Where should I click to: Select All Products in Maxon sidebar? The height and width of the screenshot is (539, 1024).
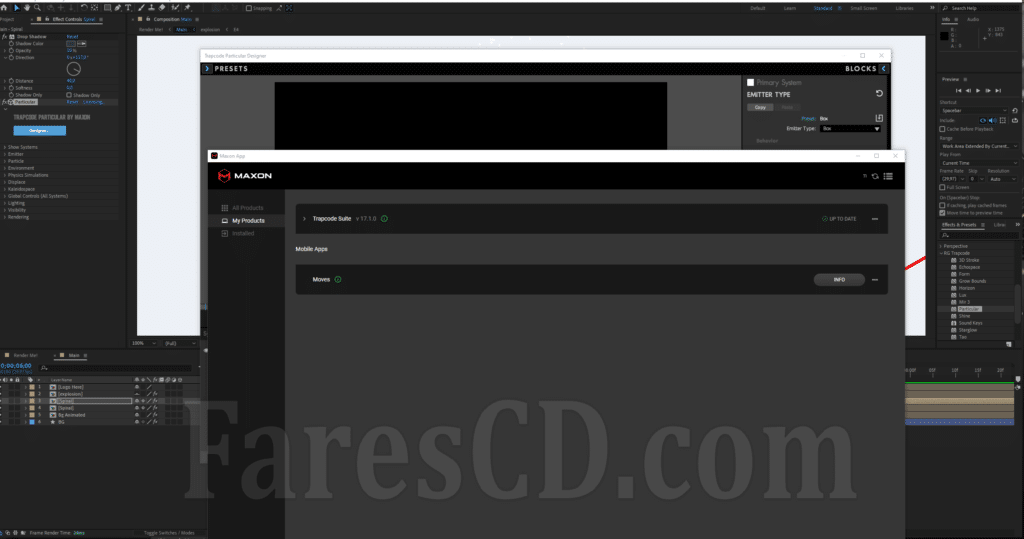tap(247, 208)
